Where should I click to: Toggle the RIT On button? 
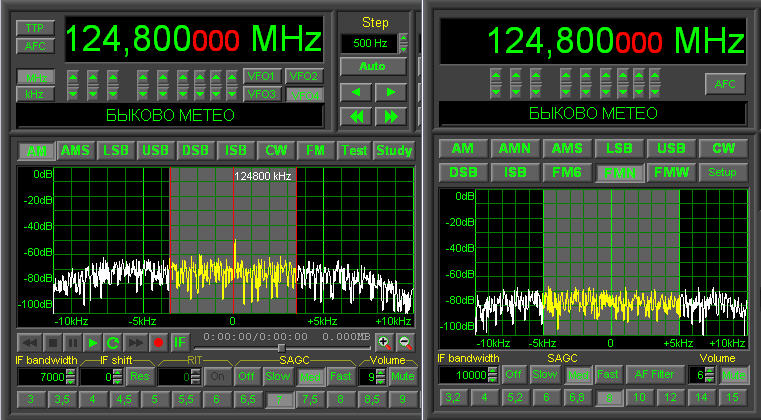click(x=217, y=376)
